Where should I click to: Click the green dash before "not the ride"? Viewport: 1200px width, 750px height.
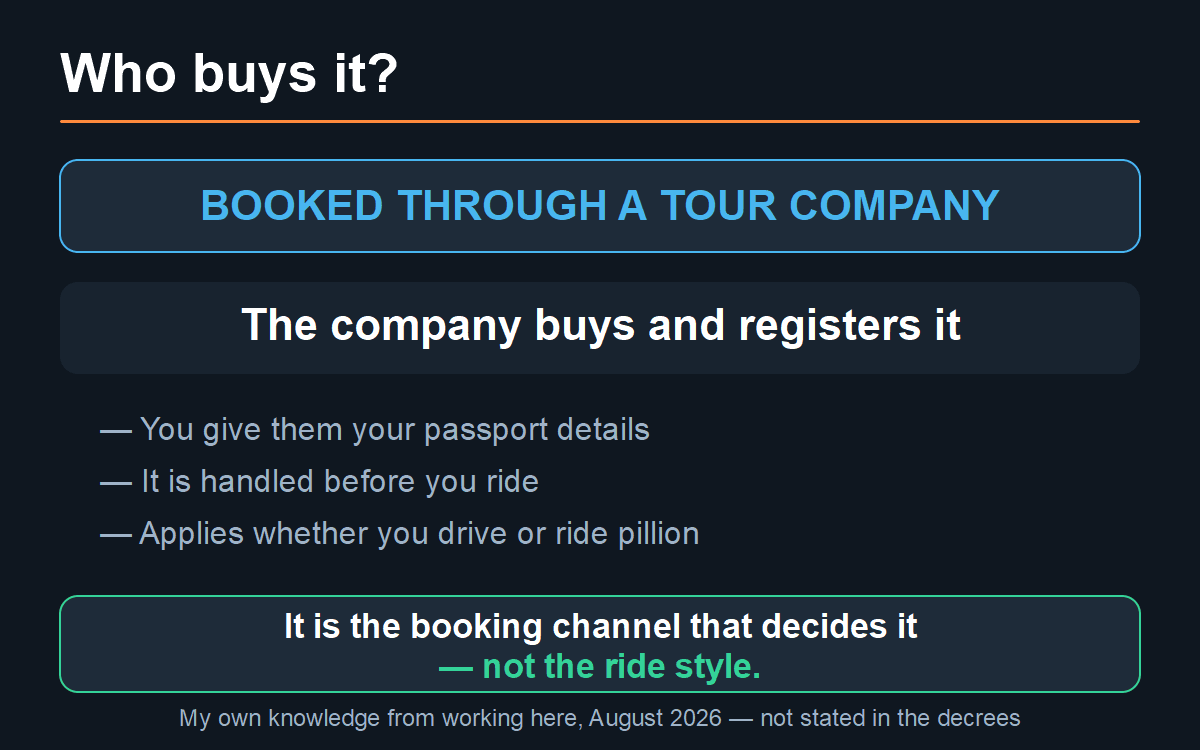(x=456, y=667)
